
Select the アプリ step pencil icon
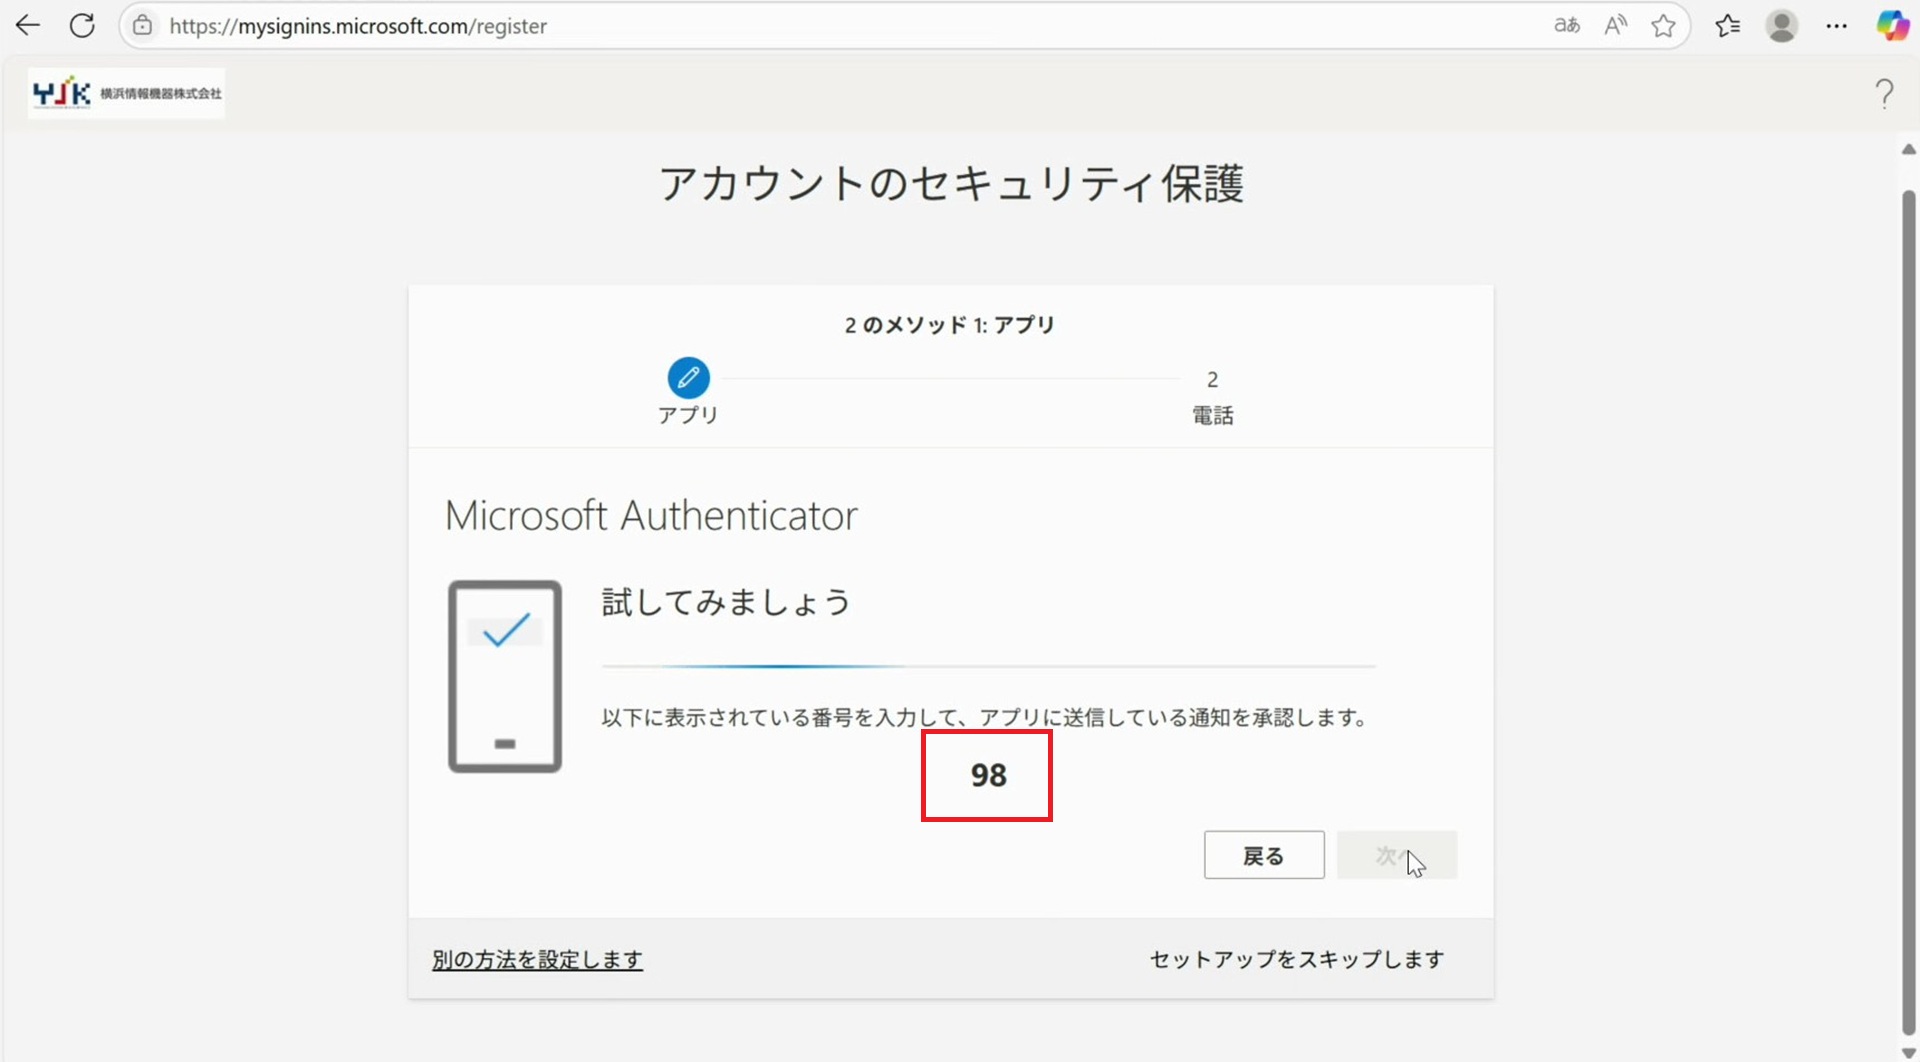[x=688, y=378]
